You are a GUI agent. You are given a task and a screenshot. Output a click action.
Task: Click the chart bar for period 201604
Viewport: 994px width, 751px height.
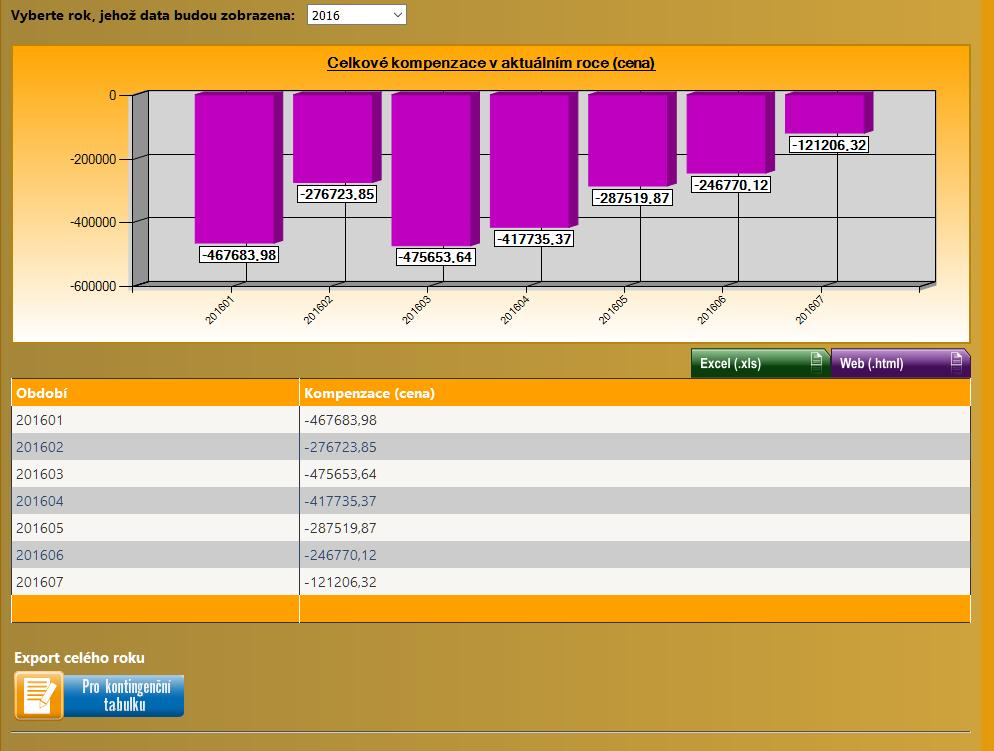(x=533, y=160)
